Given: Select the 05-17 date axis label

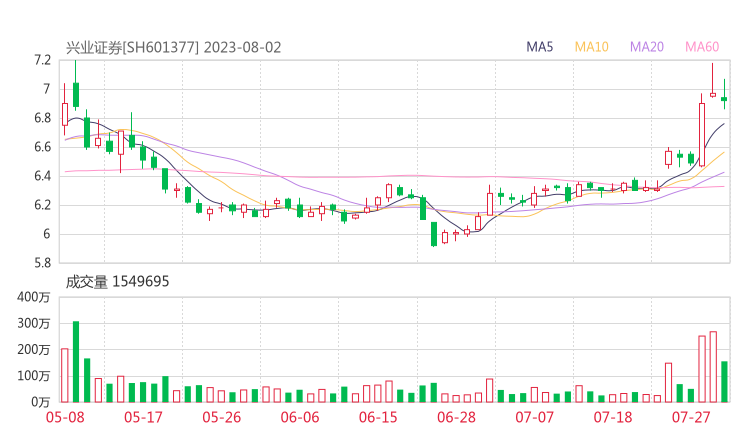Looking at the screenshot, I should [143, 417].
